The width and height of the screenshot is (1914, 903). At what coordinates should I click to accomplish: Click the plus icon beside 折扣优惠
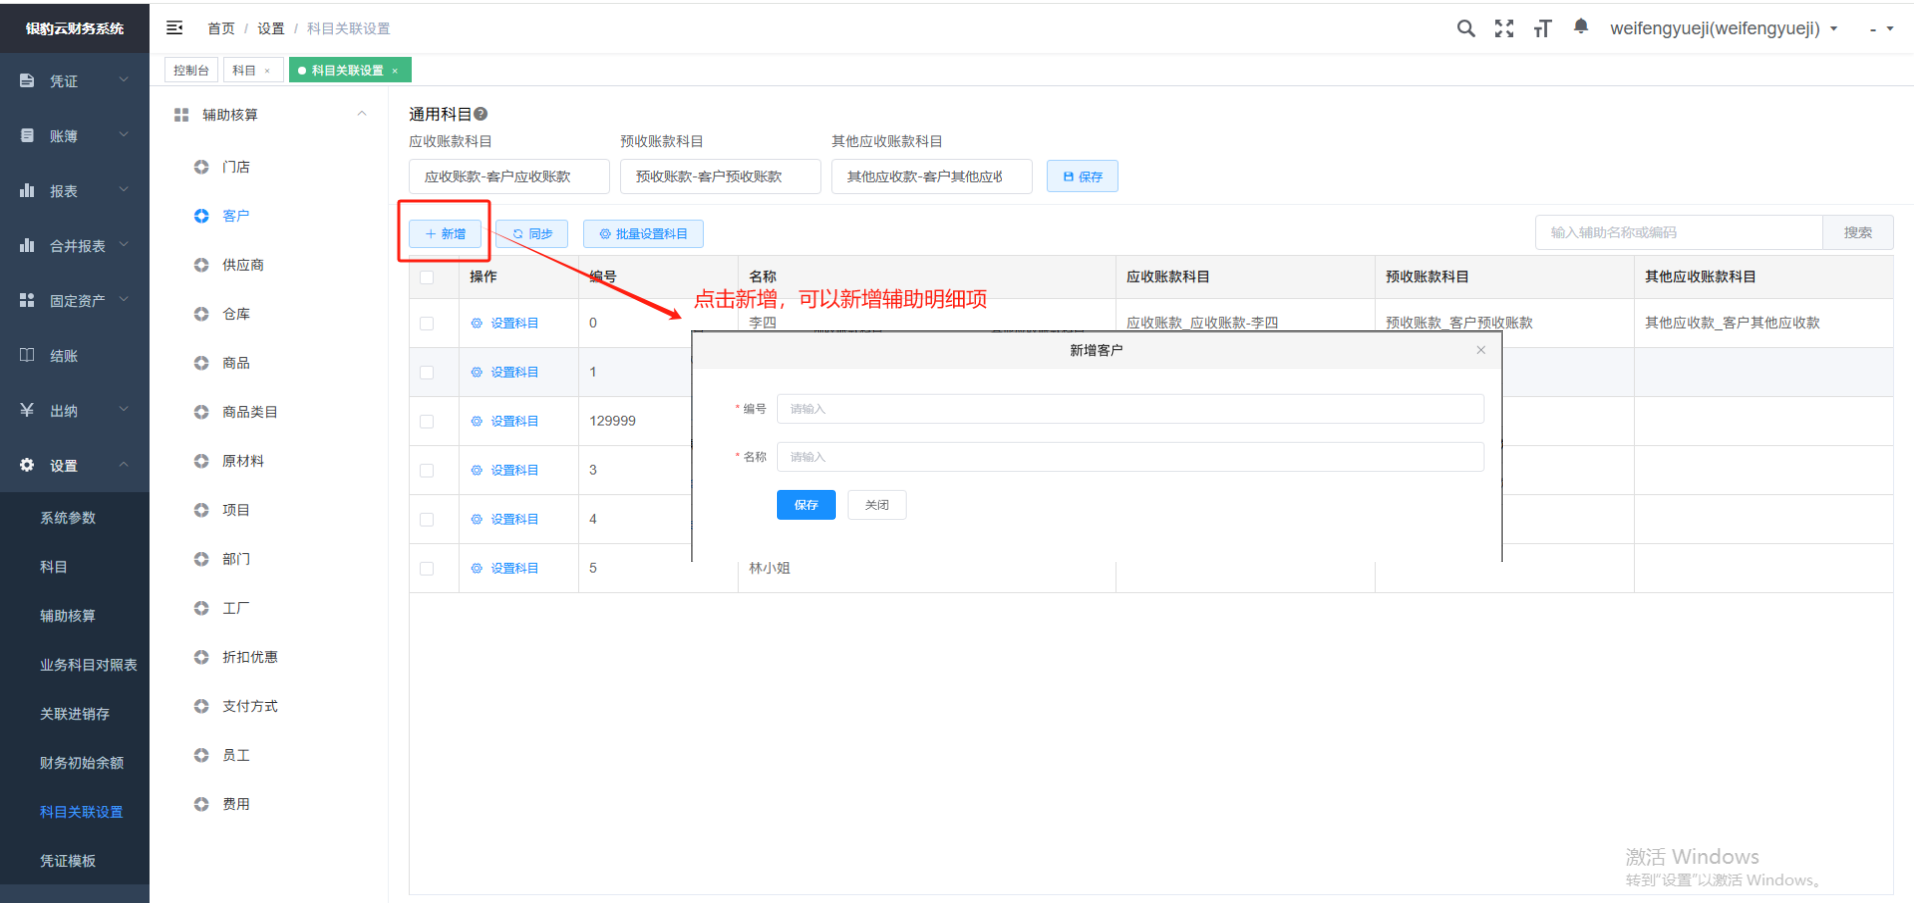click(201, 657)
